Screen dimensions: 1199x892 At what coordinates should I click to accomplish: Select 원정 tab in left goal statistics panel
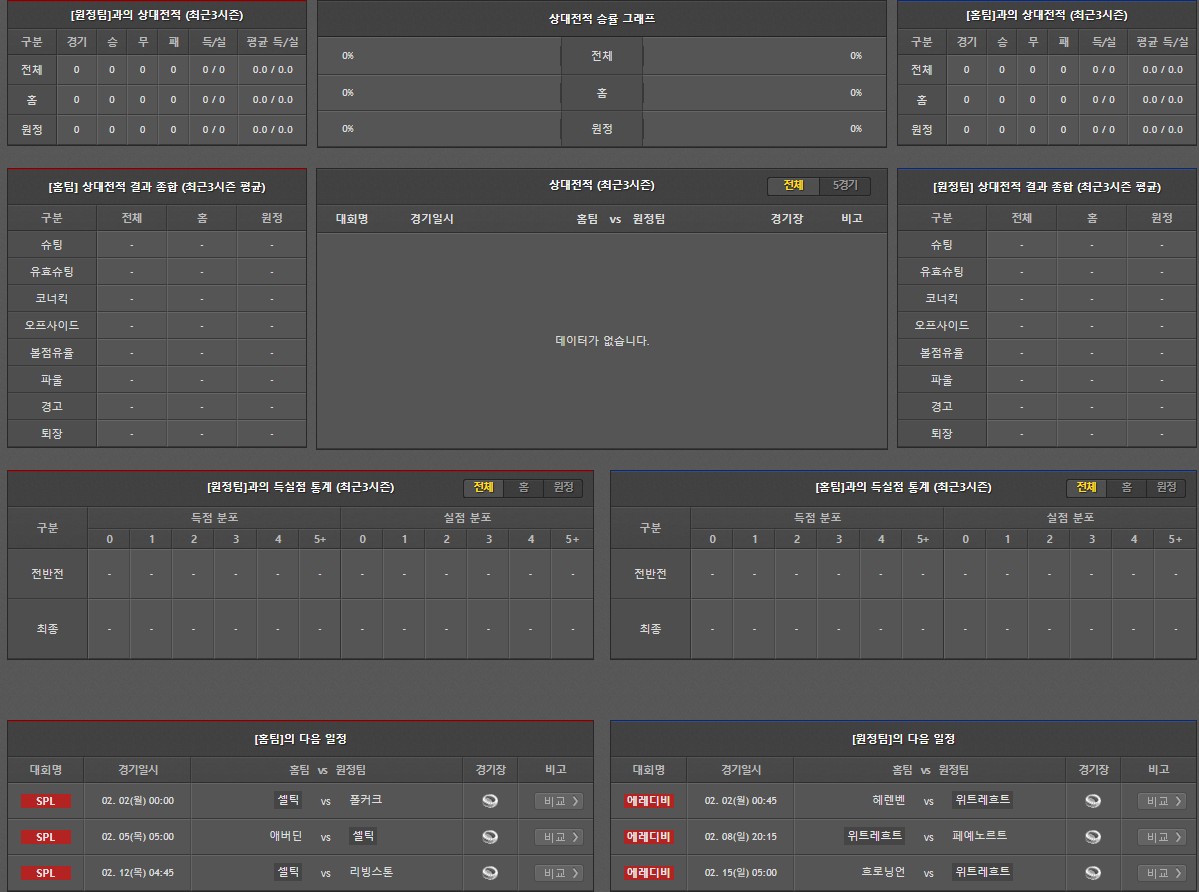point(563,487)
